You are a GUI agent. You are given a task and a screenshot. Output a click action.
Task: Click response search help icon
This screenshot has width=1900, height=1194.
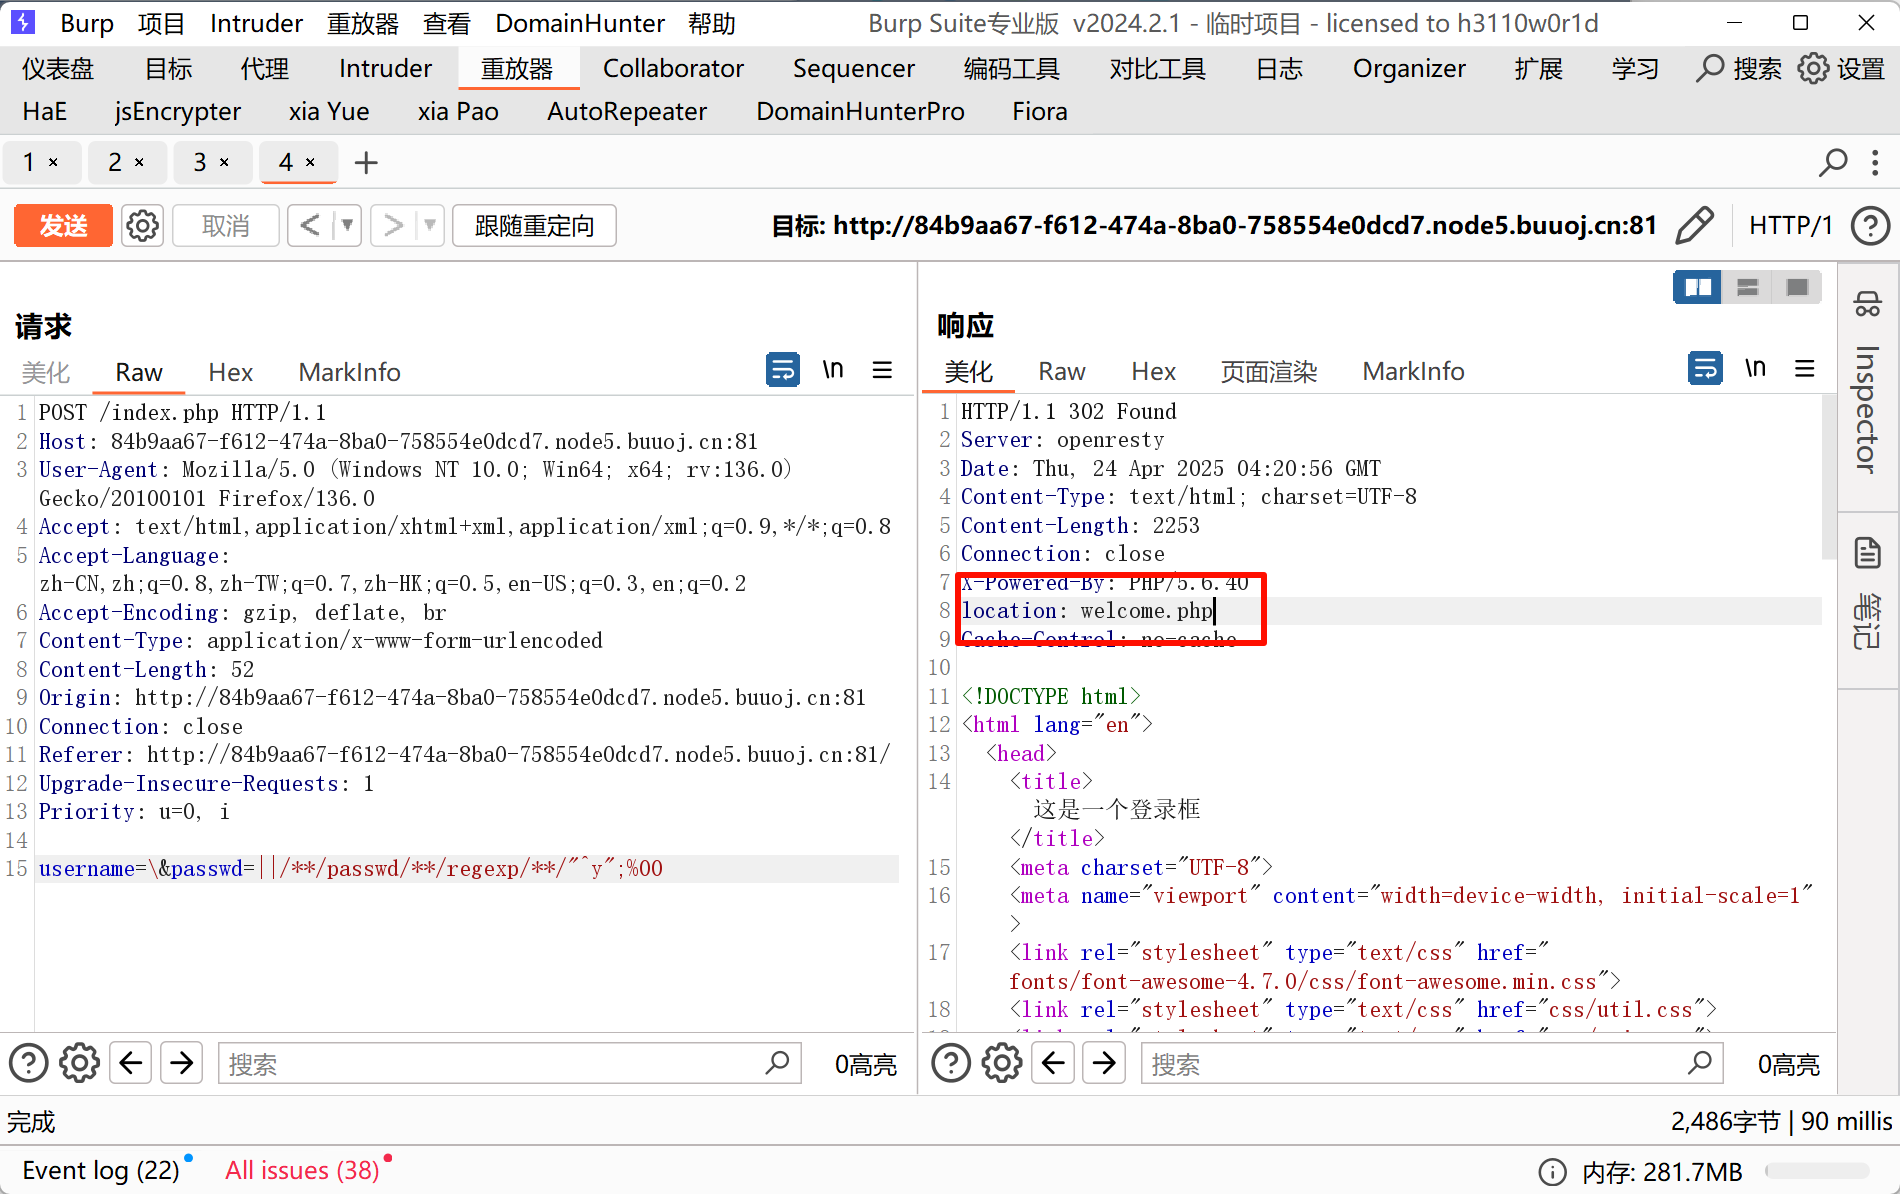tap(951, 1063)
